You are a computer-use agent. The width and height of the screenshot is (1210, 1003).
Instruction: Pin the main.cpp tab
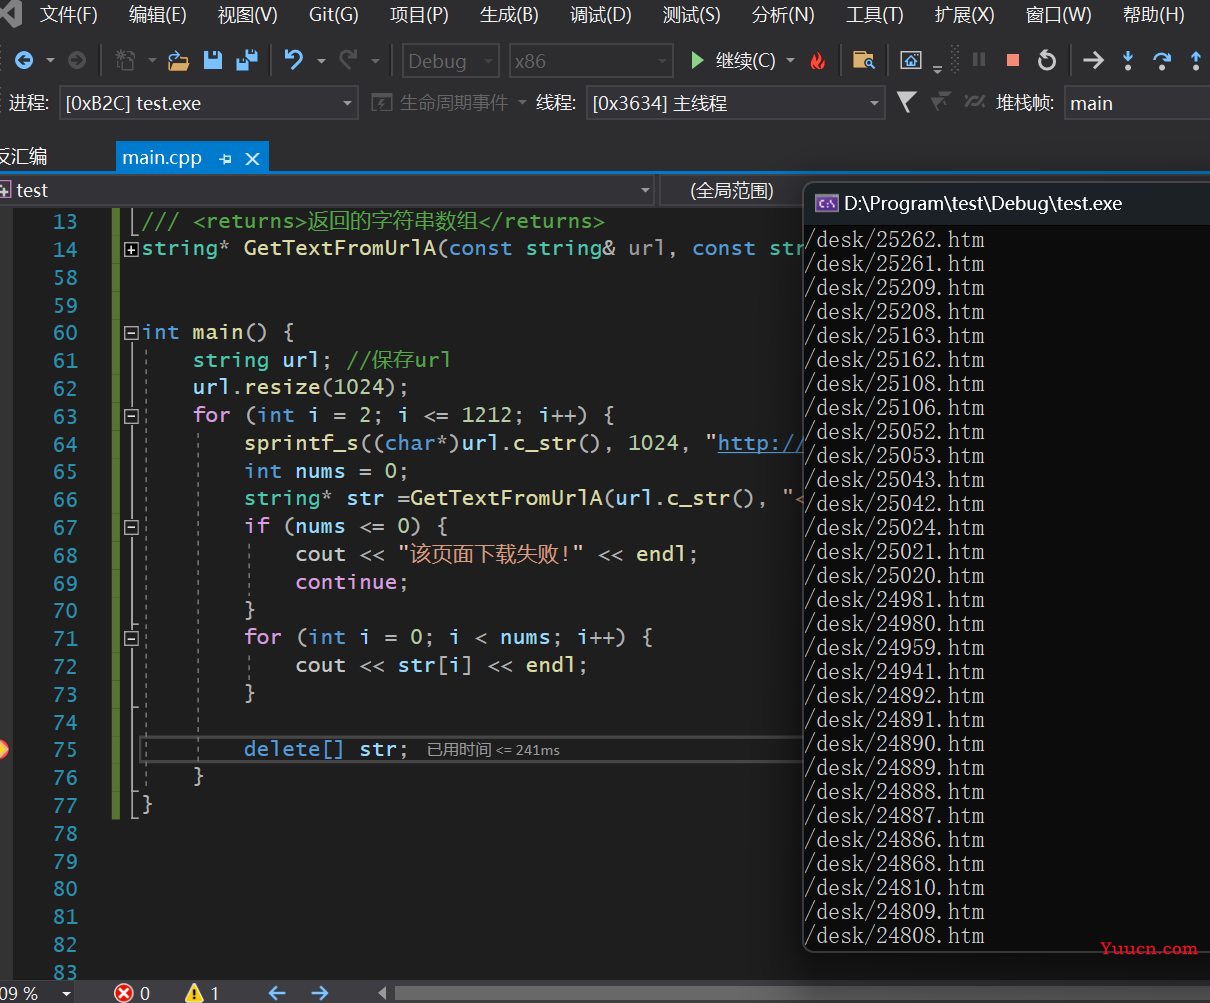pos(225,158)
